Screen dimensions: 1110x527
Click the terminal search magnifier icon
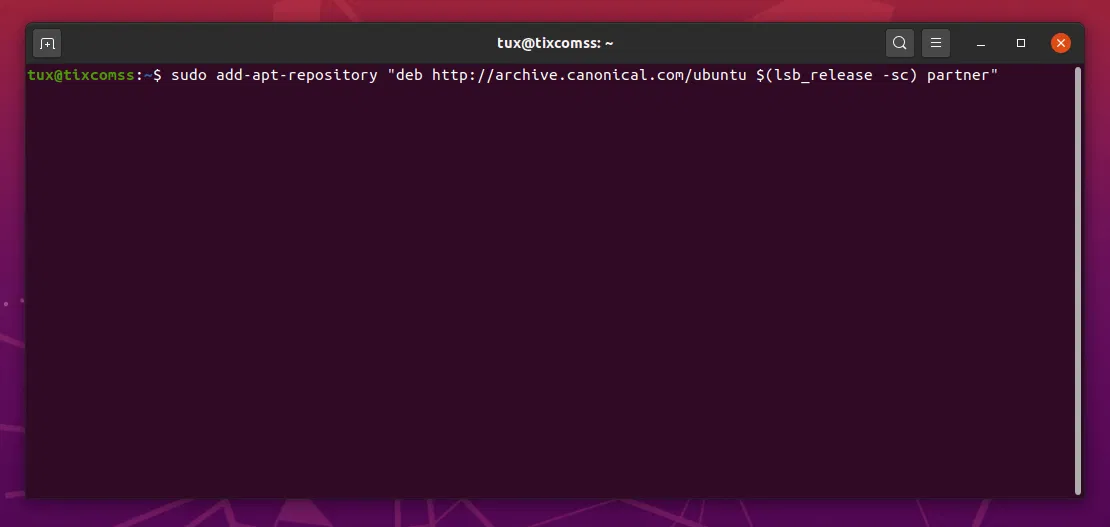tap(900, 43)
